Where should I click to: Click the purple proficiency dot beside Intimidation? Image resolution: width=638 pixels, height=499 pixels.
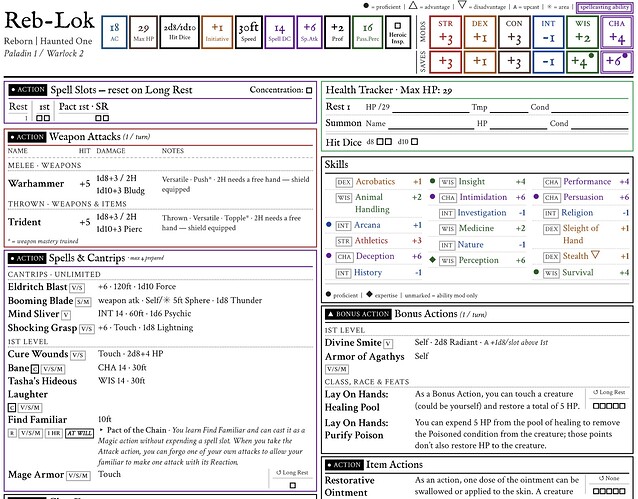coord(433,197)
